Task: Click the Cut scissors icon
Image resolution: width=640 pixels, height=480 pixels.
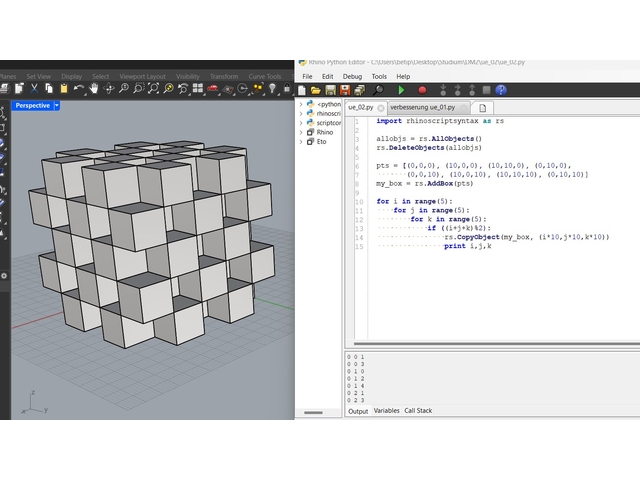Action: (34, 89)
